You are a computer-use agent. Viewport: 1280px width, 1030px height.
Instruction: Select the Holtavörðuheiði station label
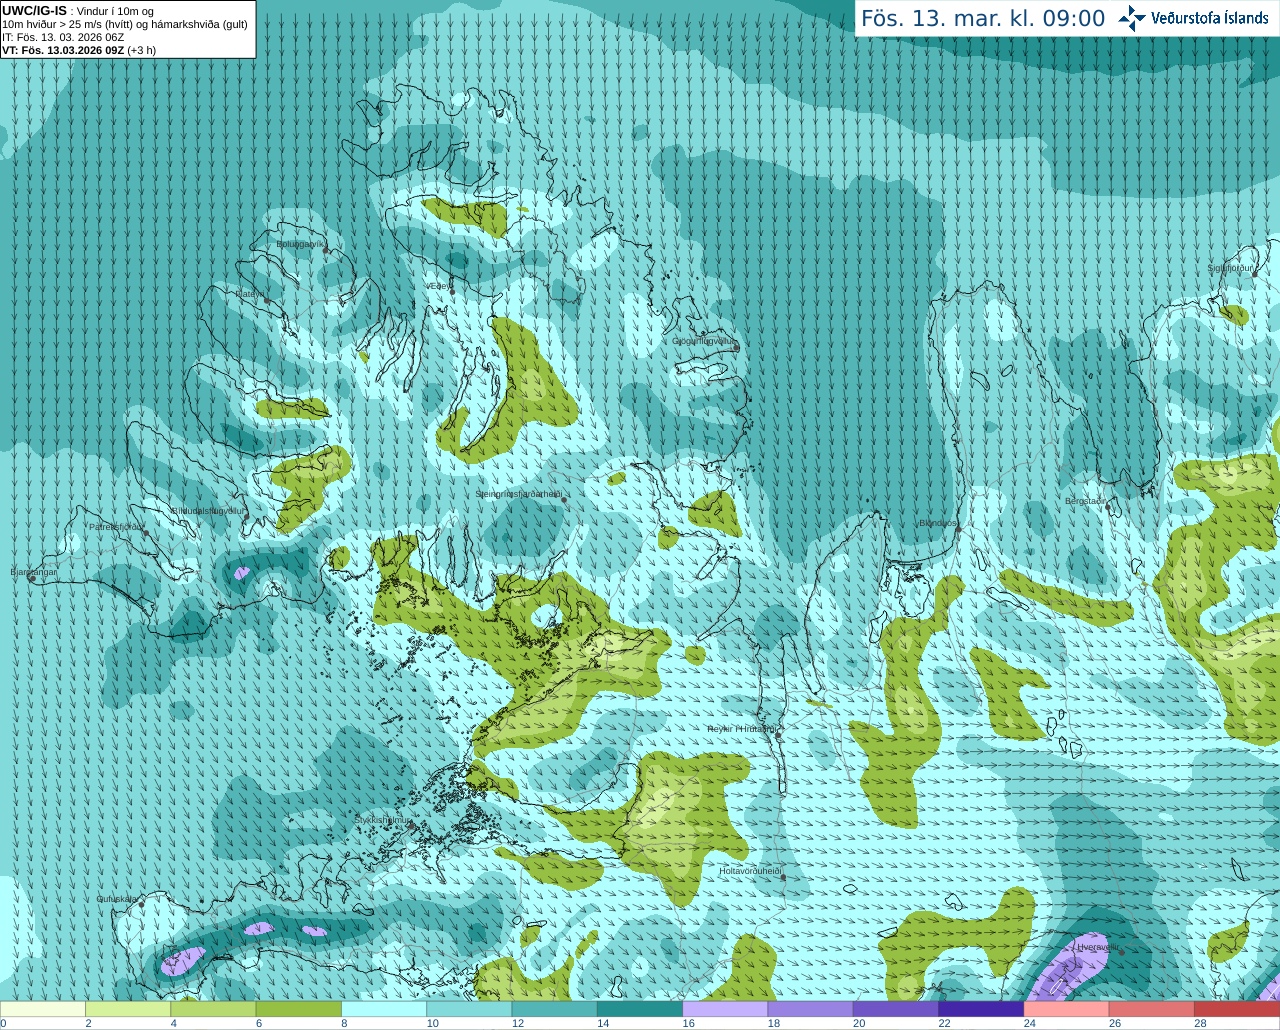(x=750, y=871)
